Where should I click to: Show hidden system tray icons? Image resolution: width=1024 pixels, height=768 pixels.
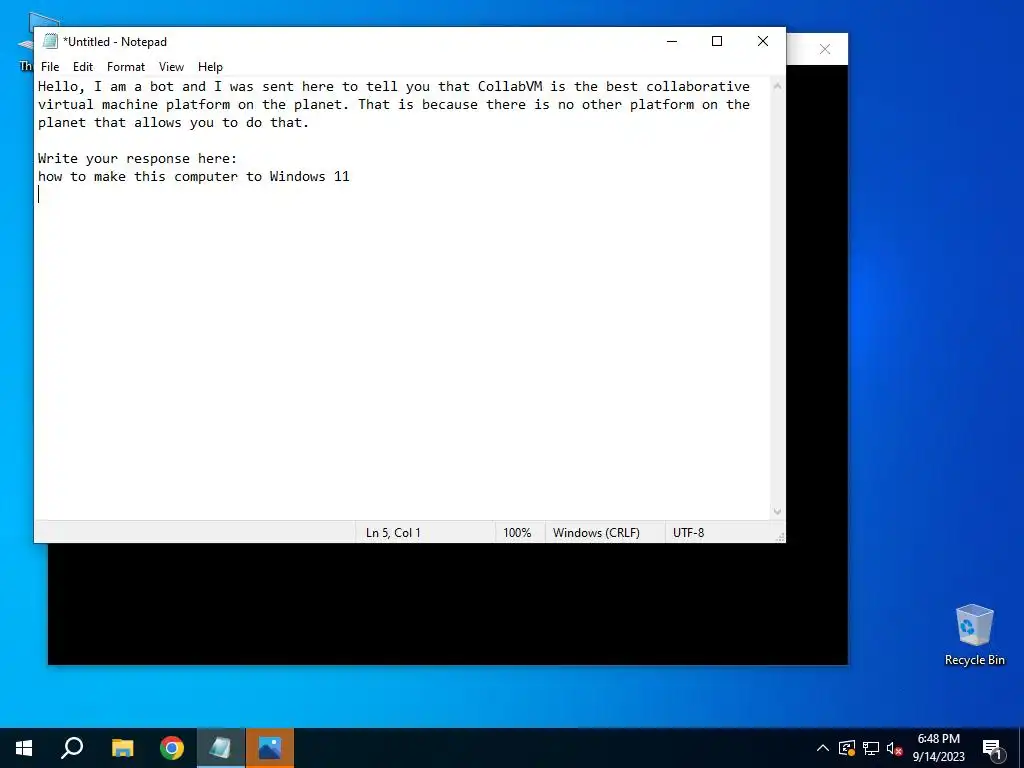pos(823,748)
